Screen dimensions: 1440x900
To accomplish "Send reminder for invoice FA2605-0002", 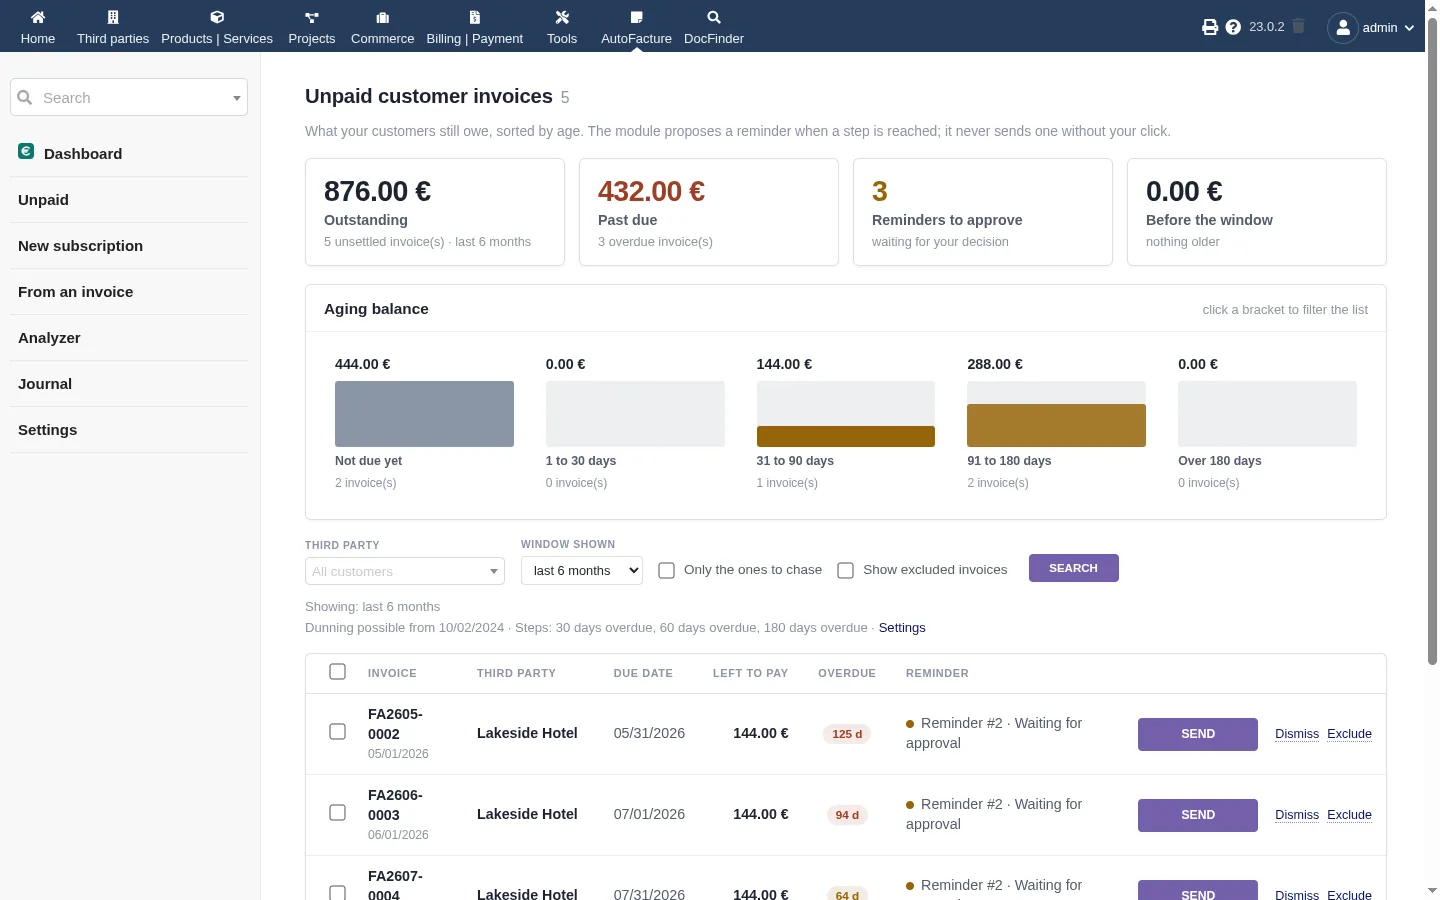I will click(x=1198, y=734).
